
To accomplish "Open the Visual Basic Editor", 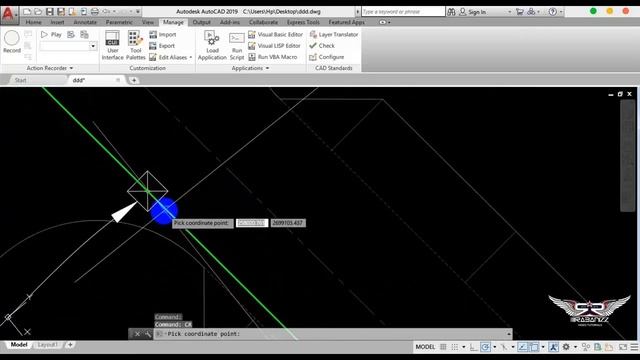I will [276, 35].
